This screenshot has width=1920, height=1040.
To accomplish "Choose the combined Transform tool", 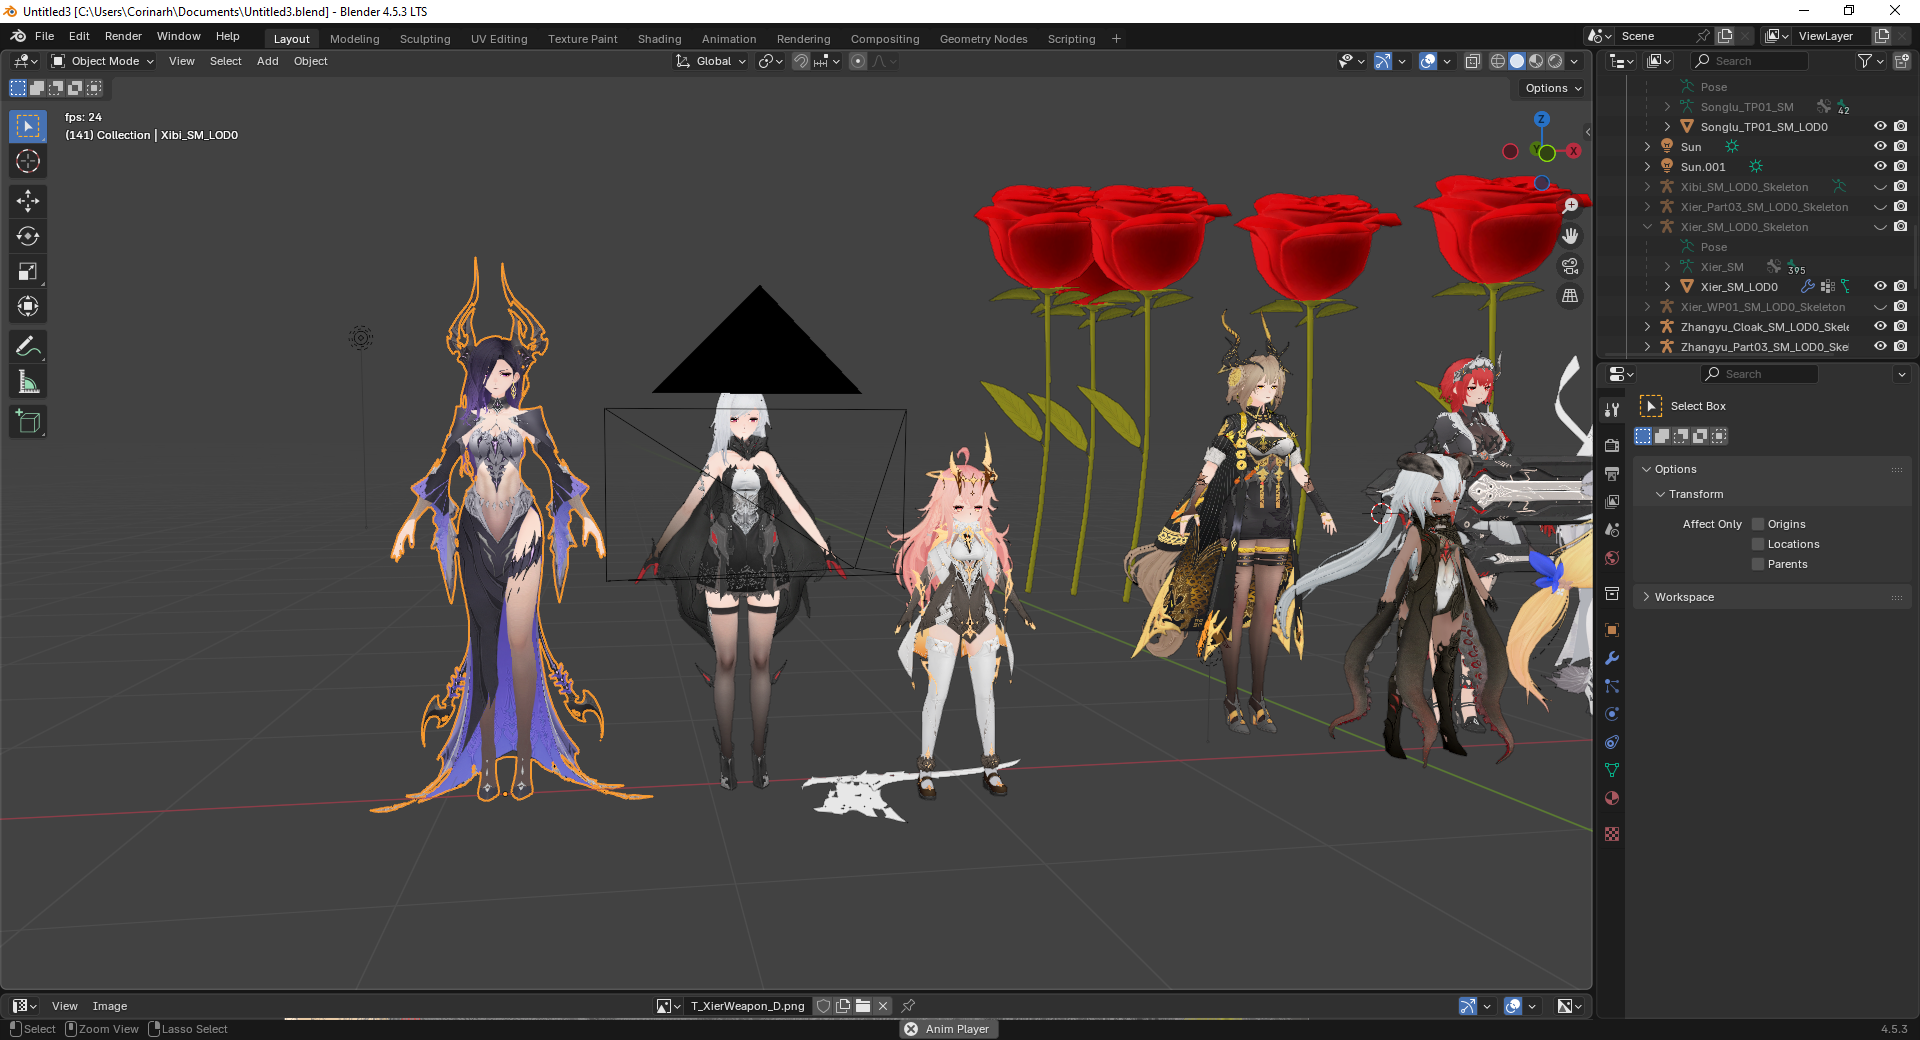I will coord(28,306).
